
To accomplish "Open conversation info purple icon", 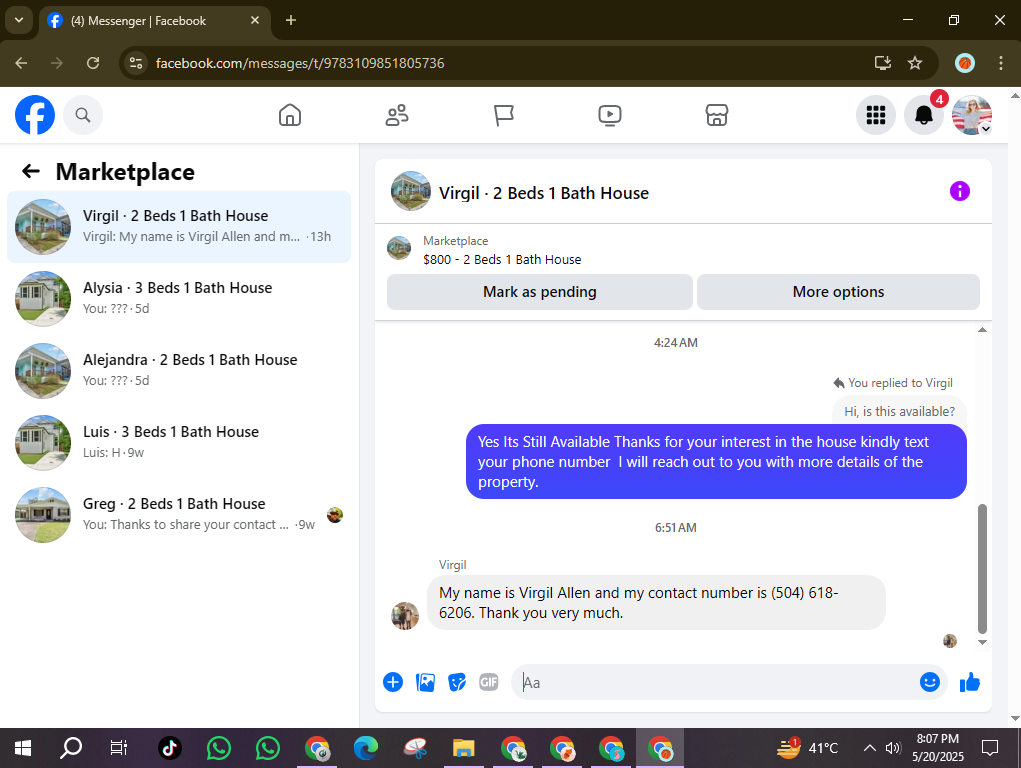I will 960,192.
